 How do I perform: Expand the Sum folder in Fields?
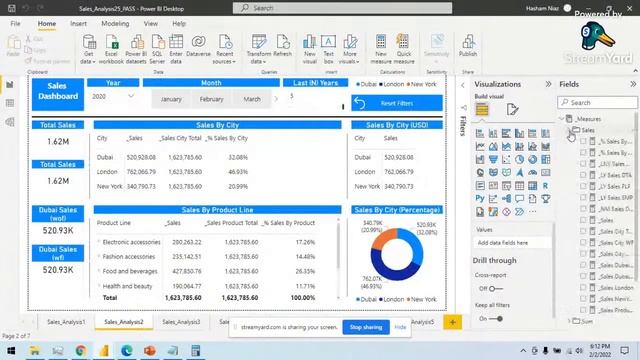(569, 321)
